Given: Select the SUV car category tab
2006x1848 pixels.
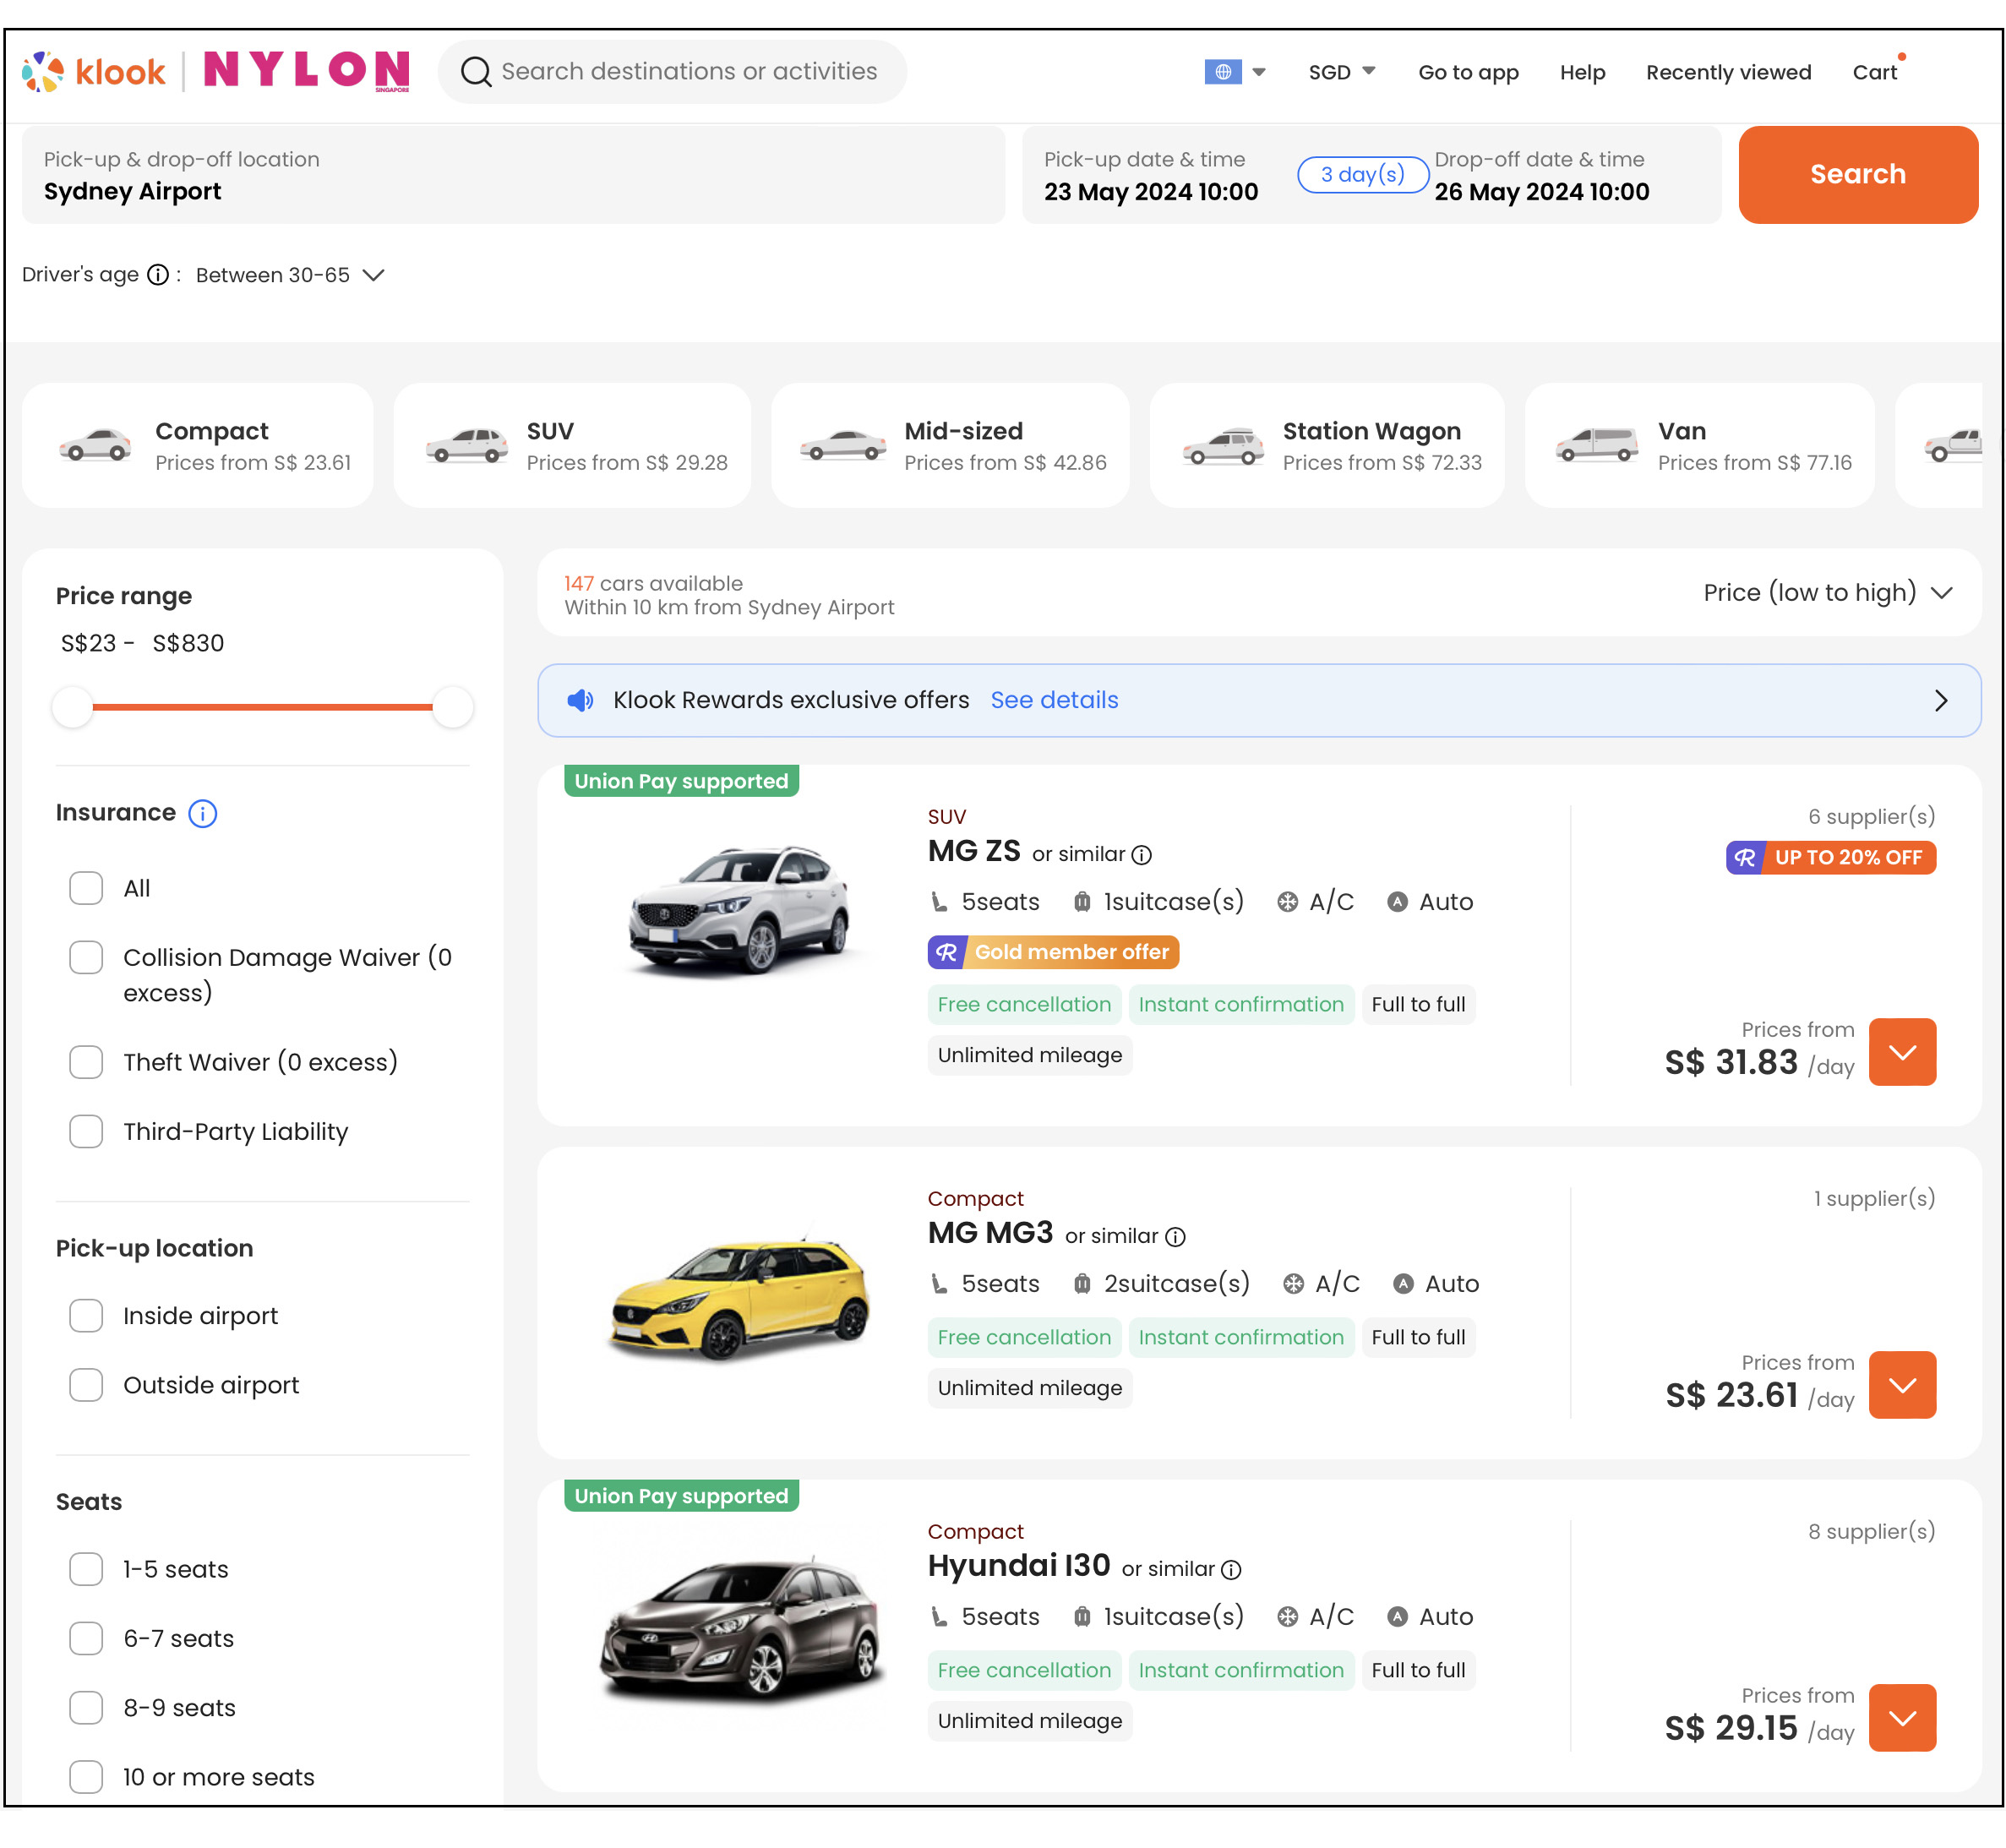Looking at the screenshot, I should 572,445.
